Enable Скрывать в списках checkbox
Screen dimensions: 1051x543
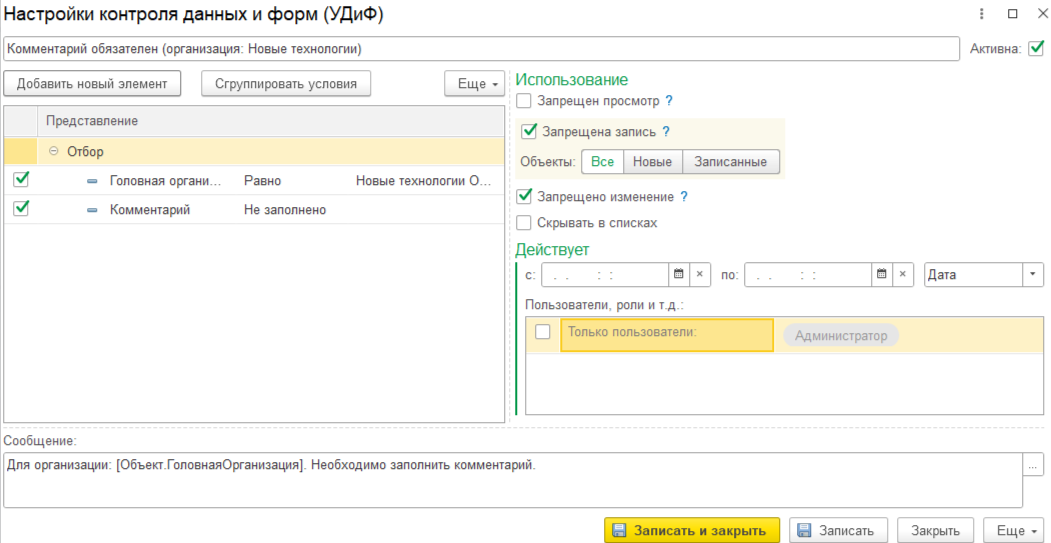tap(524, 223)
